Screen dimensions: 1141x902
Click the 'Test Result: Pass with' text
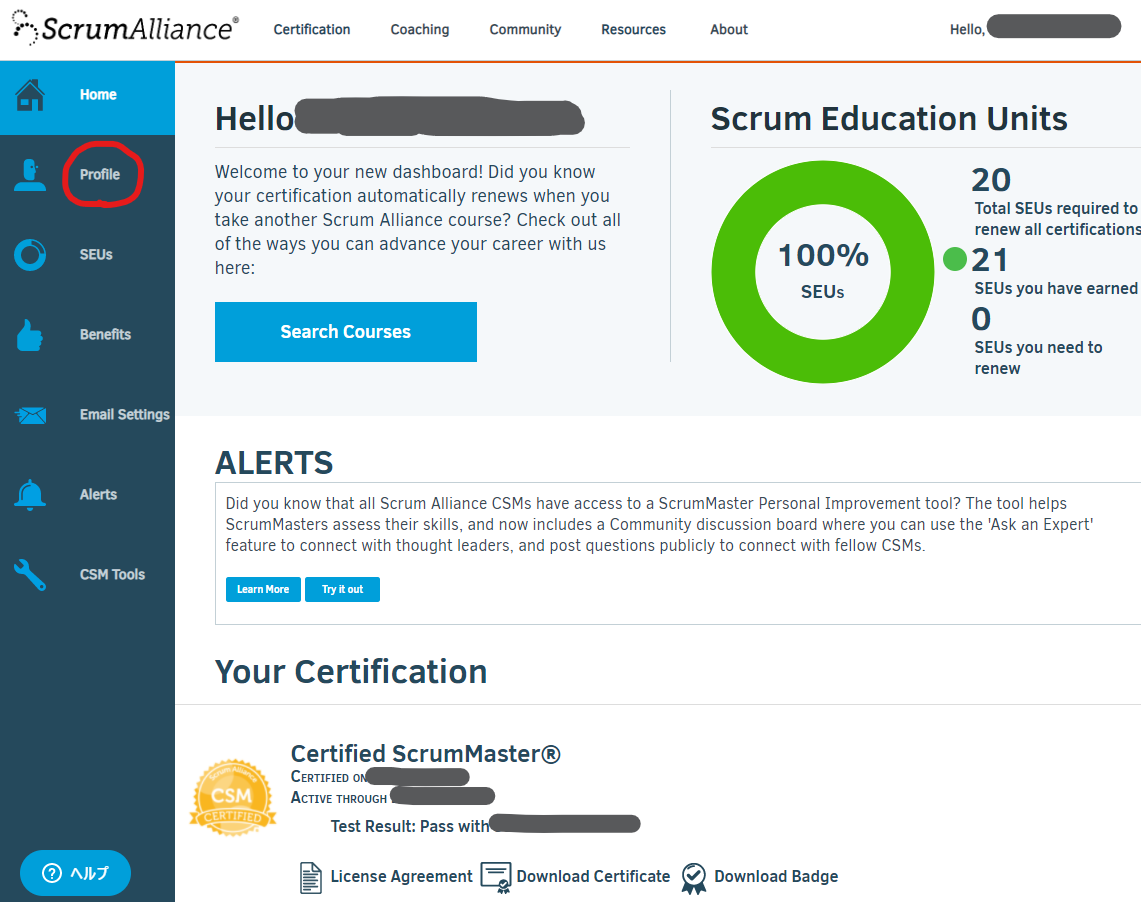point(410,826)
